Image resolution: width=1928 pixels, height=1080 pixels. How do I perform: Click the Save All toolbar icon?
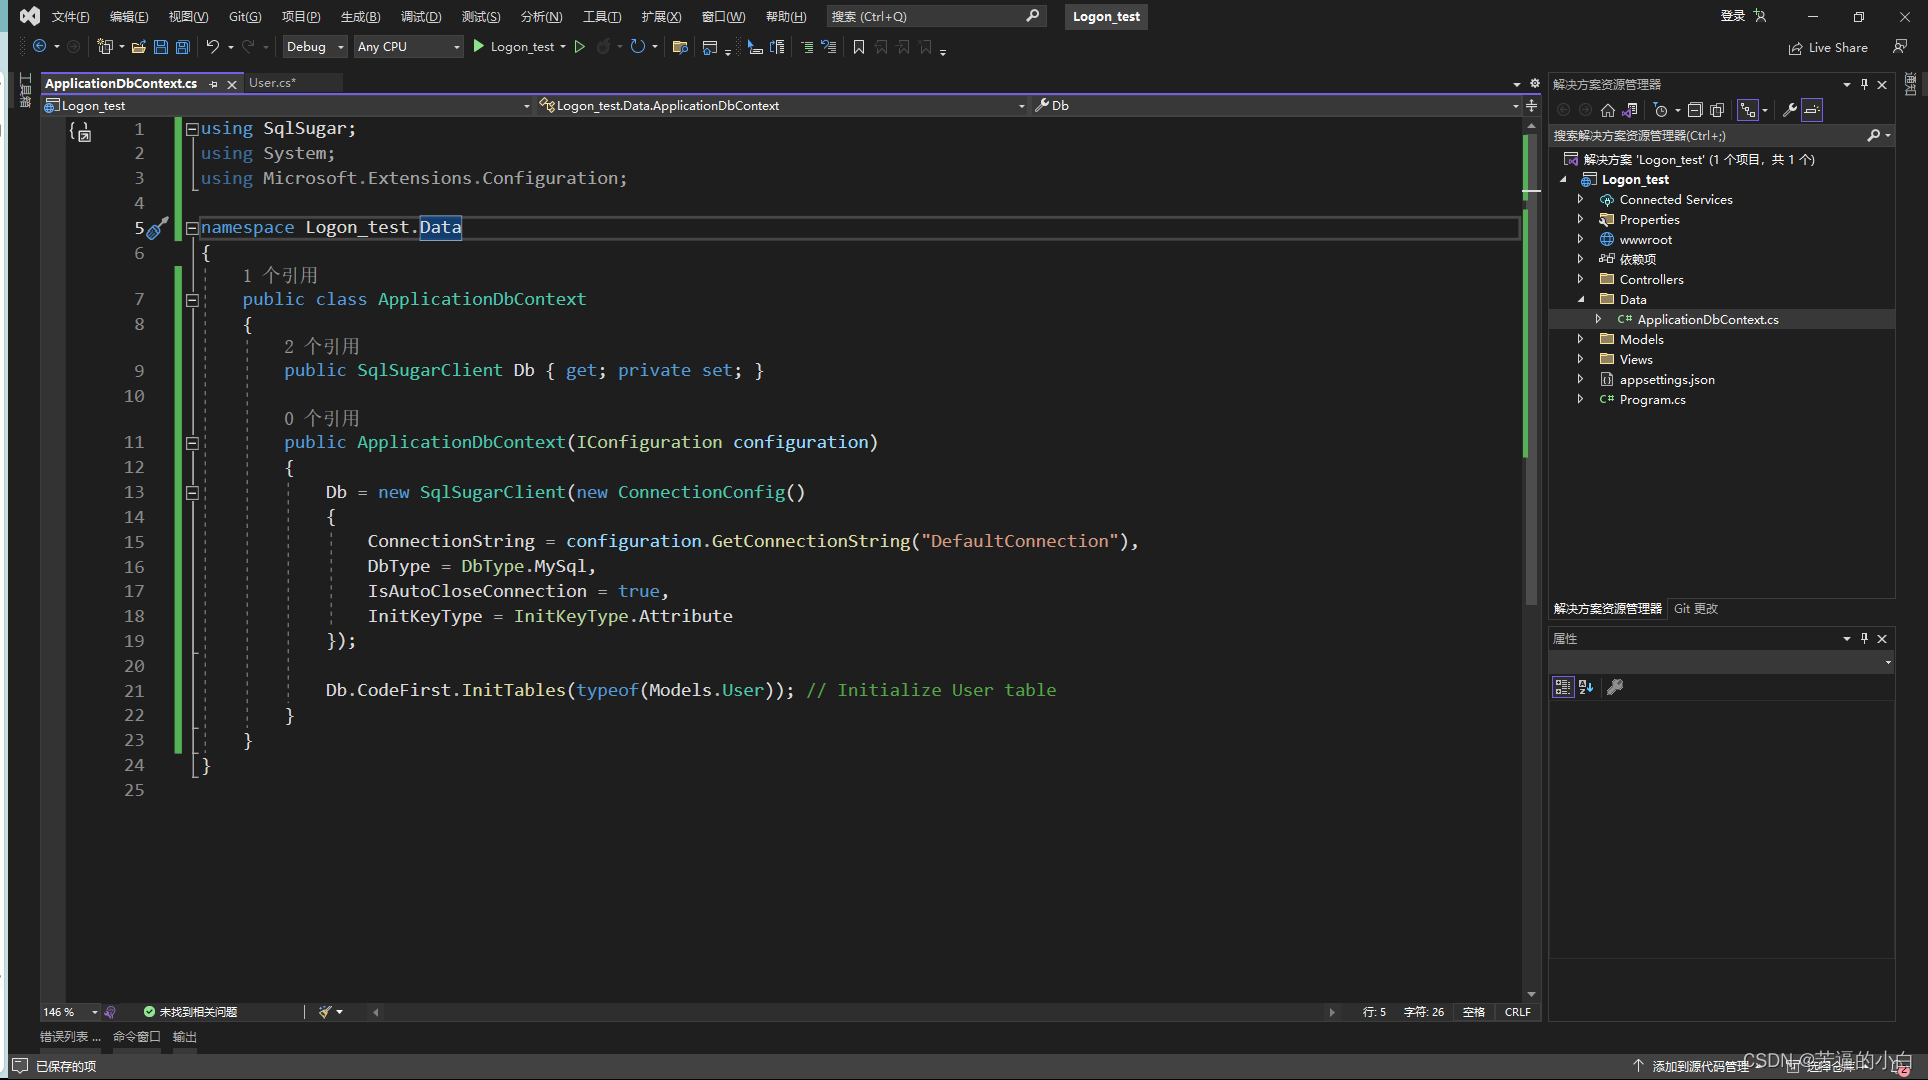pos(182,47)
